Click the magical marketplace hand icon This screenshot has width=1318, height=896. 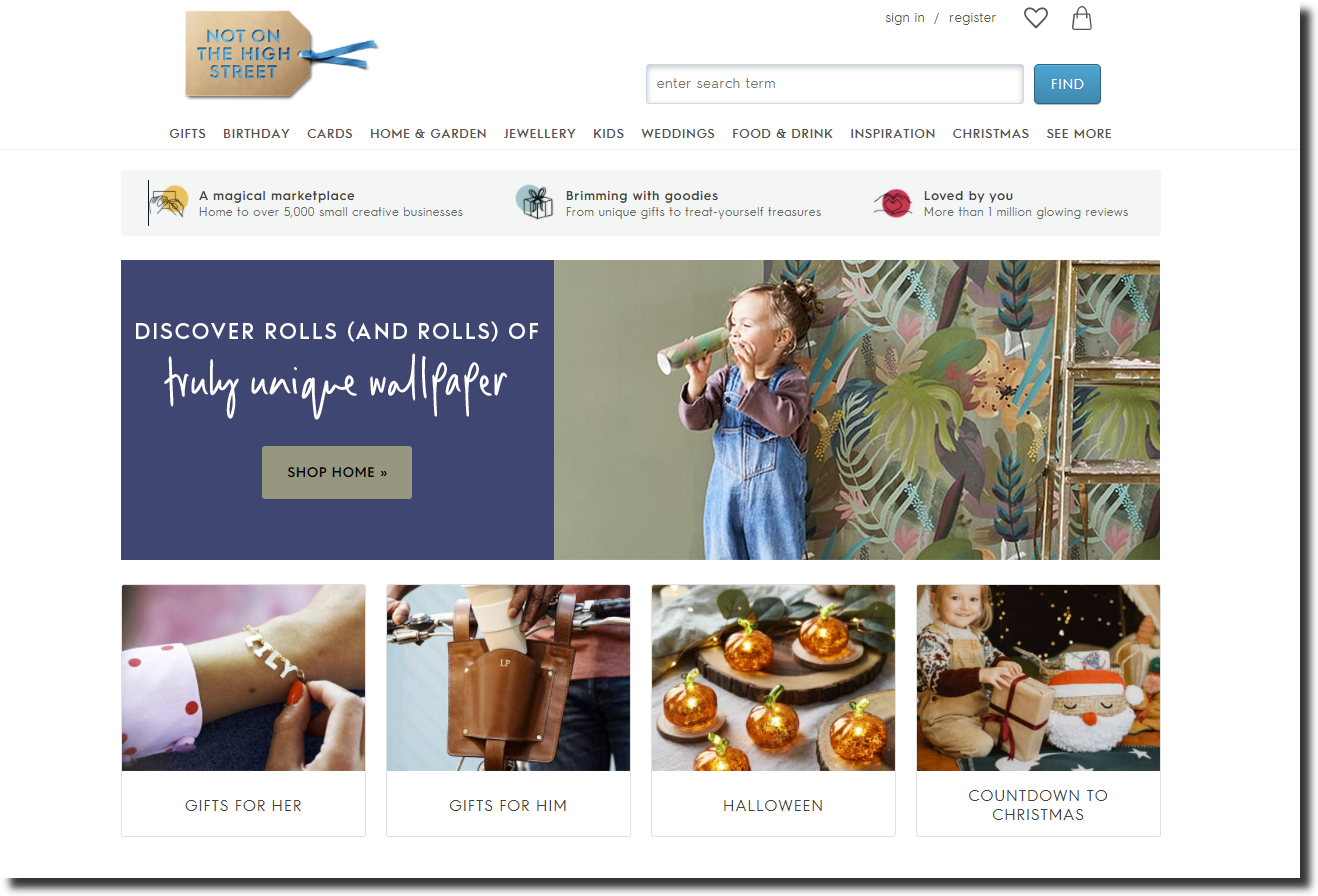pyautogui.click(x=169, y=203)
